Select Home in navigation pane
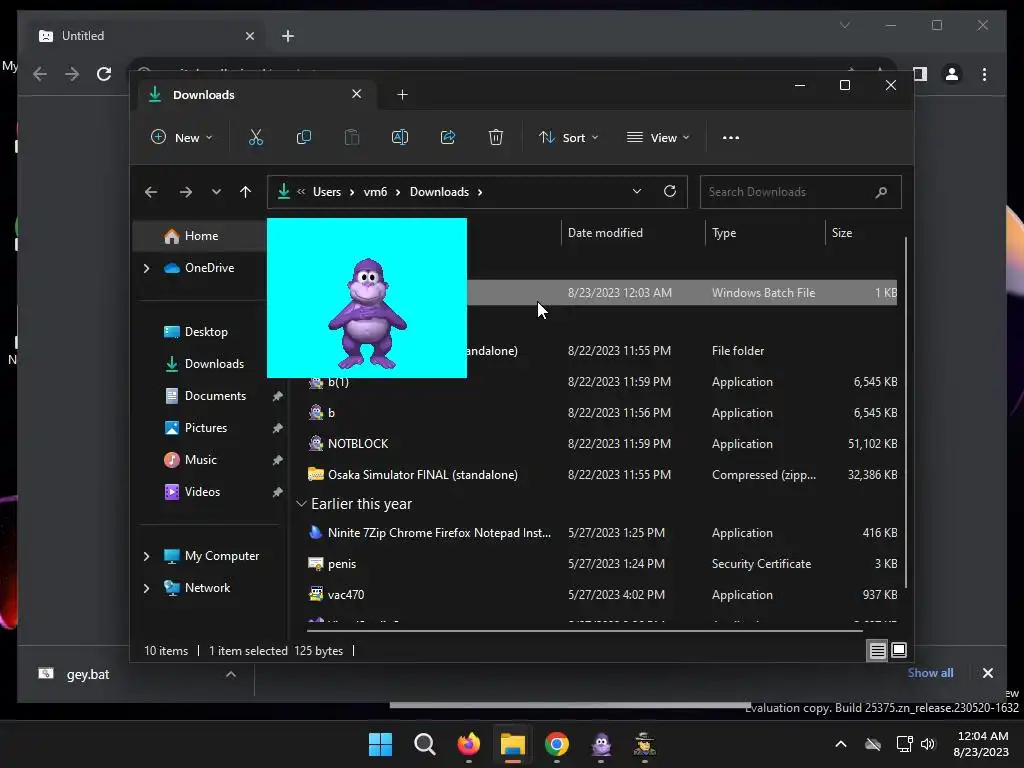The height and width of the screenshot is (768, 1024). coord(200,236)
